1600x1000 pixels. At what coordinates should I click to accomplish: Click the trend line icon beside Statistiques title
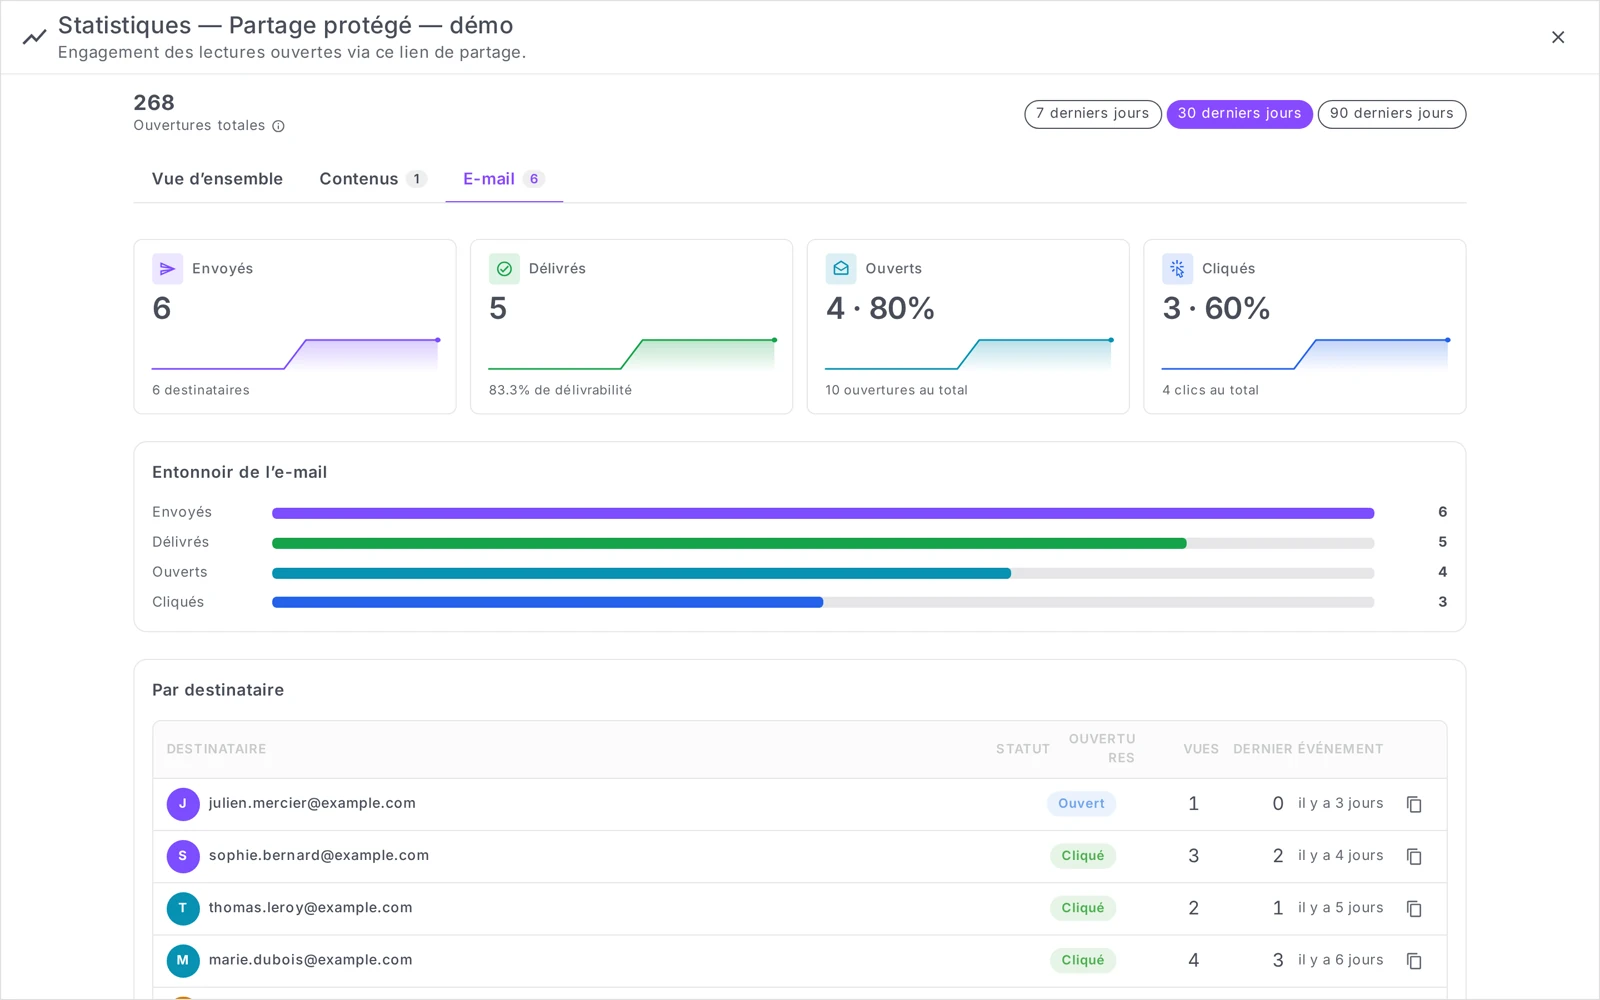coord(35,37)
